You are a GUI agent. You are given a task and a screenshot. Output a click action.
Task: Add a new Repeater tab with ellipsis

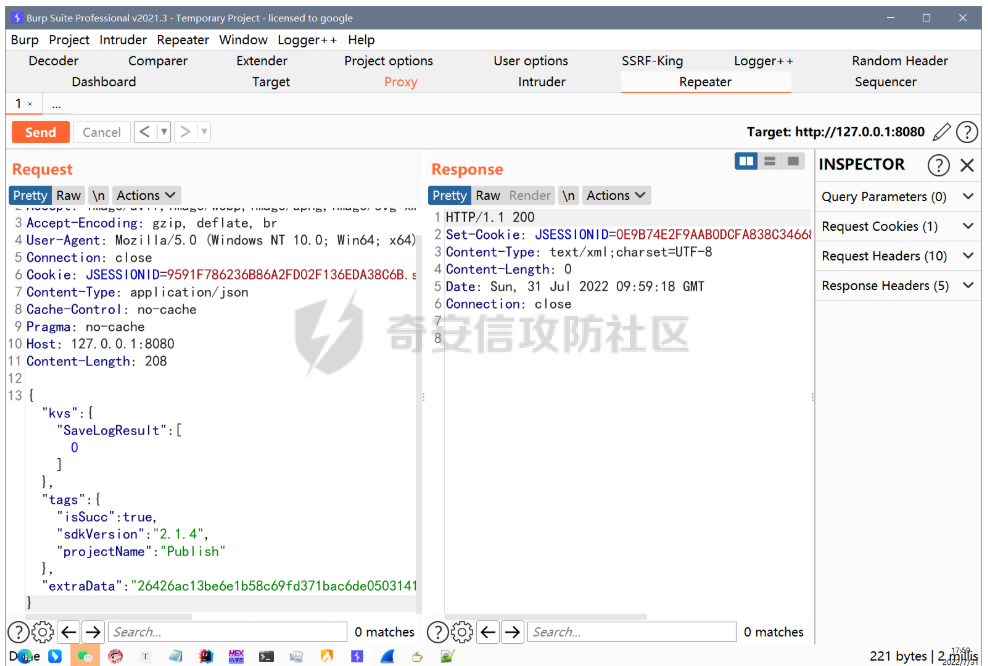[57, 104]
